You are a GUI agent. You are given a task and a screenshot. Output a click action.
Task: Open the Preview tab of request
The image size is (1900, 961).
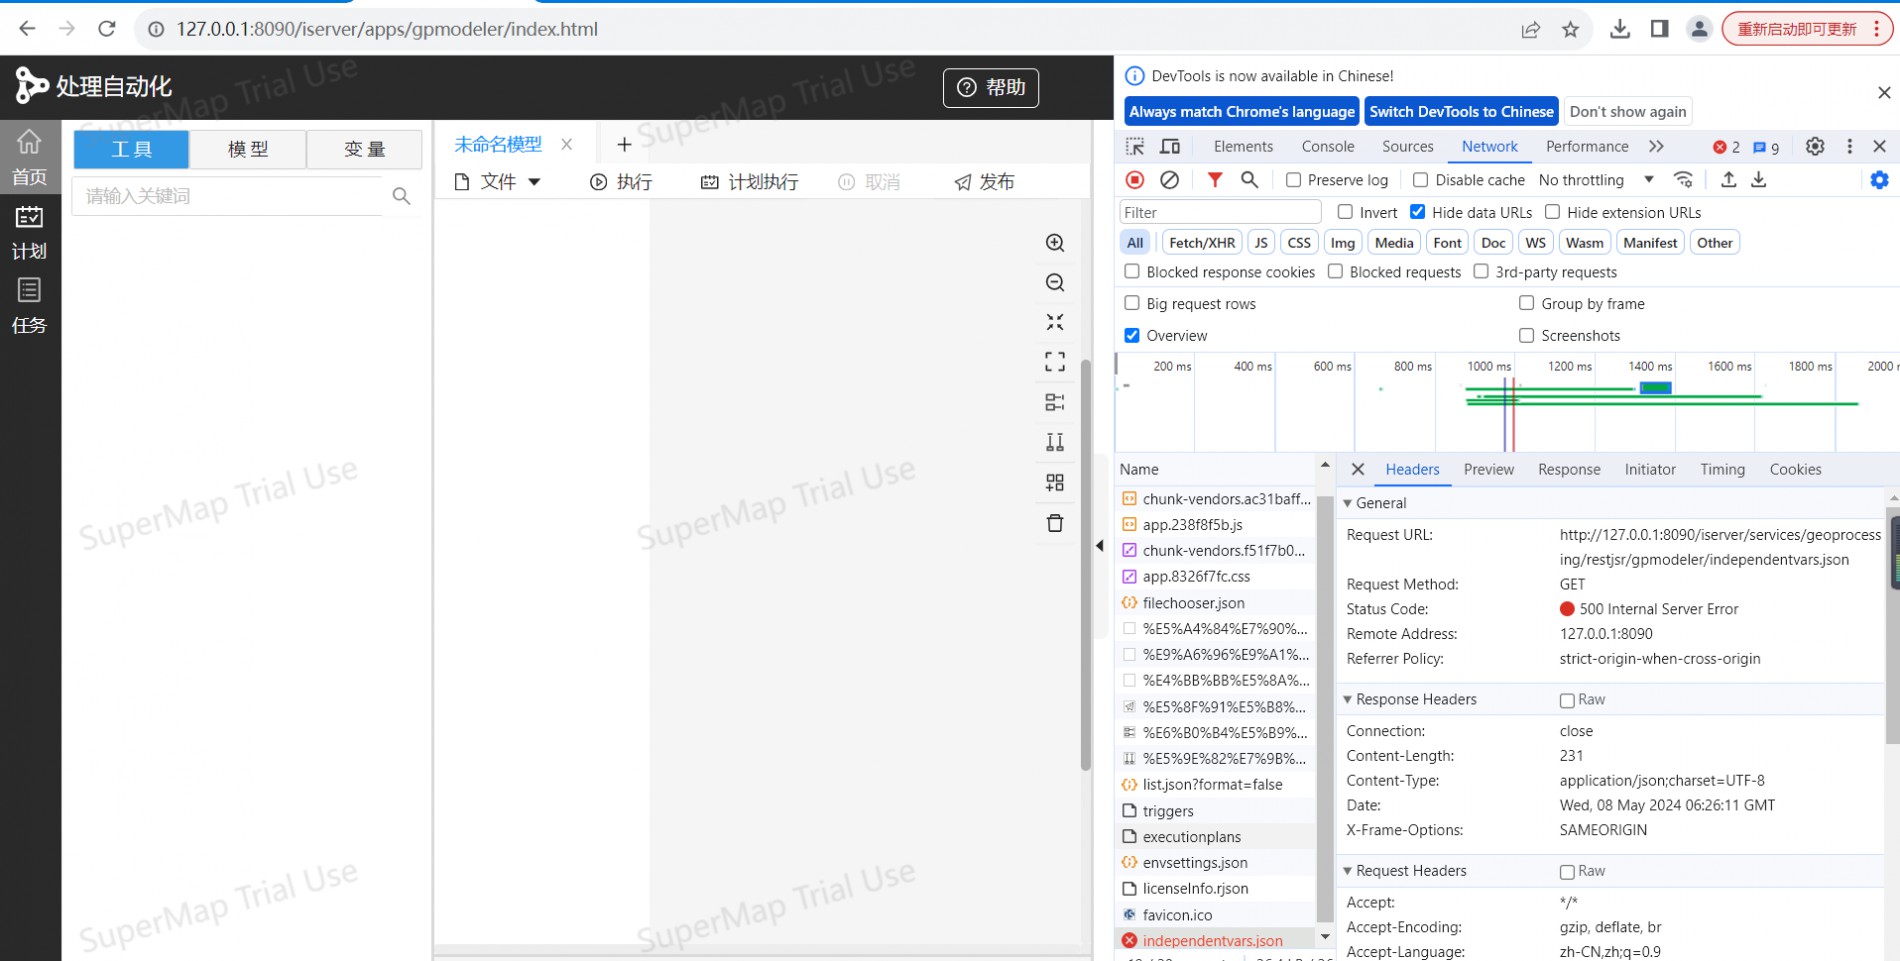click(x=1488, y=469)
